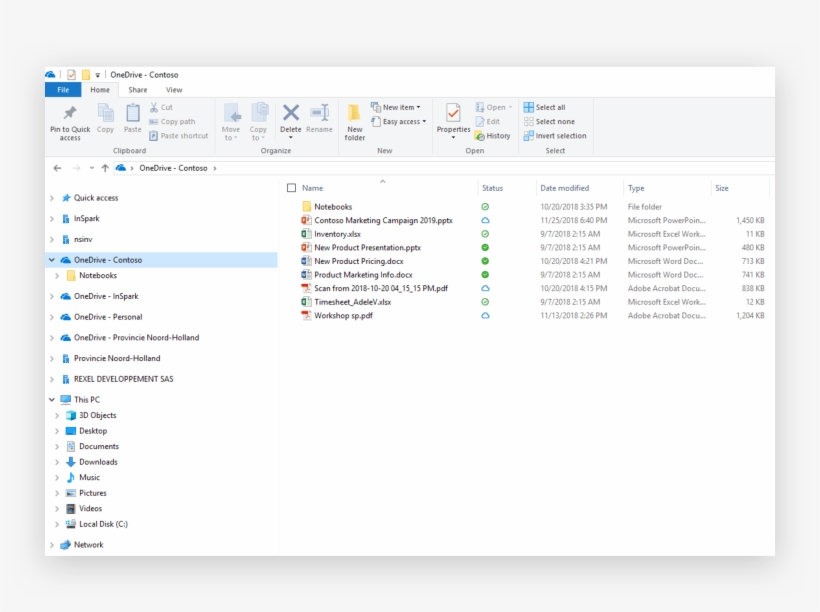Click the Paste clipboard icon
This screenshot has width=820, height=612.
(132, 112)
